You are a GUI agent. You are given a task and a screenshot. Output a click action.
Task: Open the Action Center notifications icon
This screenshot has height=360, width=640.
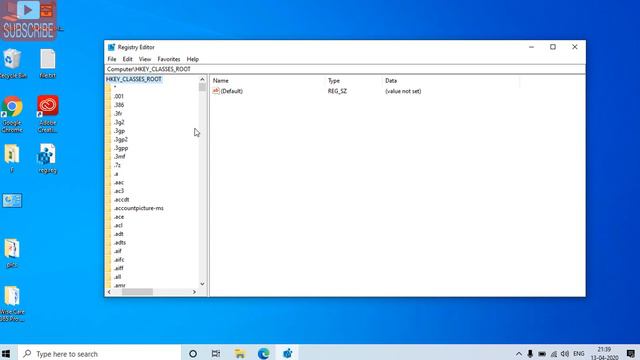click(x=631, y=353)
